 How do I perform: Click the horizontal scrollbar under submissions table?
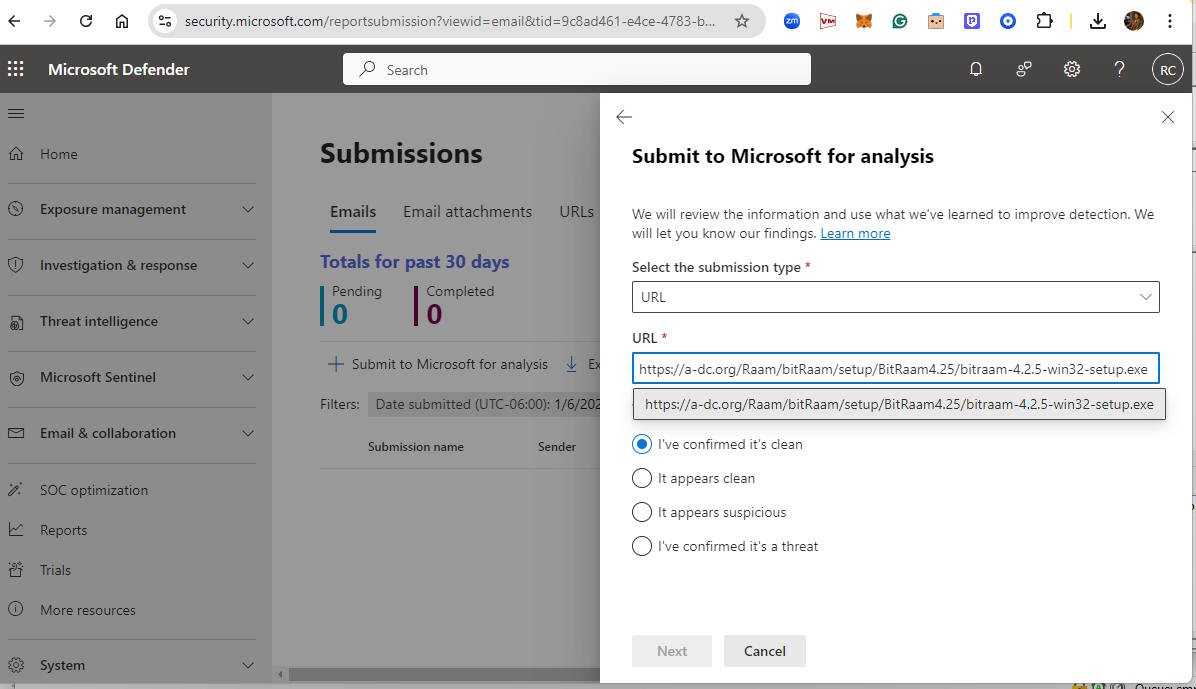443,675
